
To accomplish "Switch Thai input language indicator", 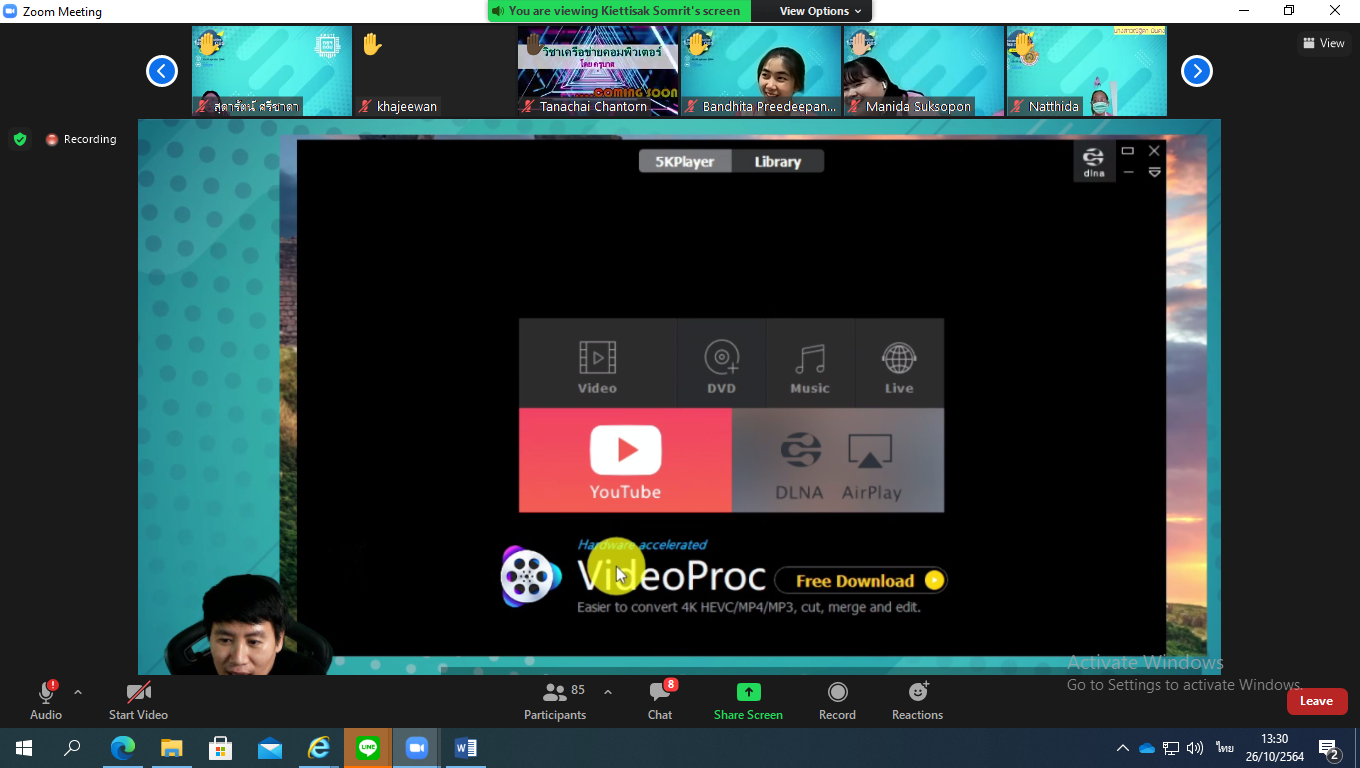I will pos(1225,748).
